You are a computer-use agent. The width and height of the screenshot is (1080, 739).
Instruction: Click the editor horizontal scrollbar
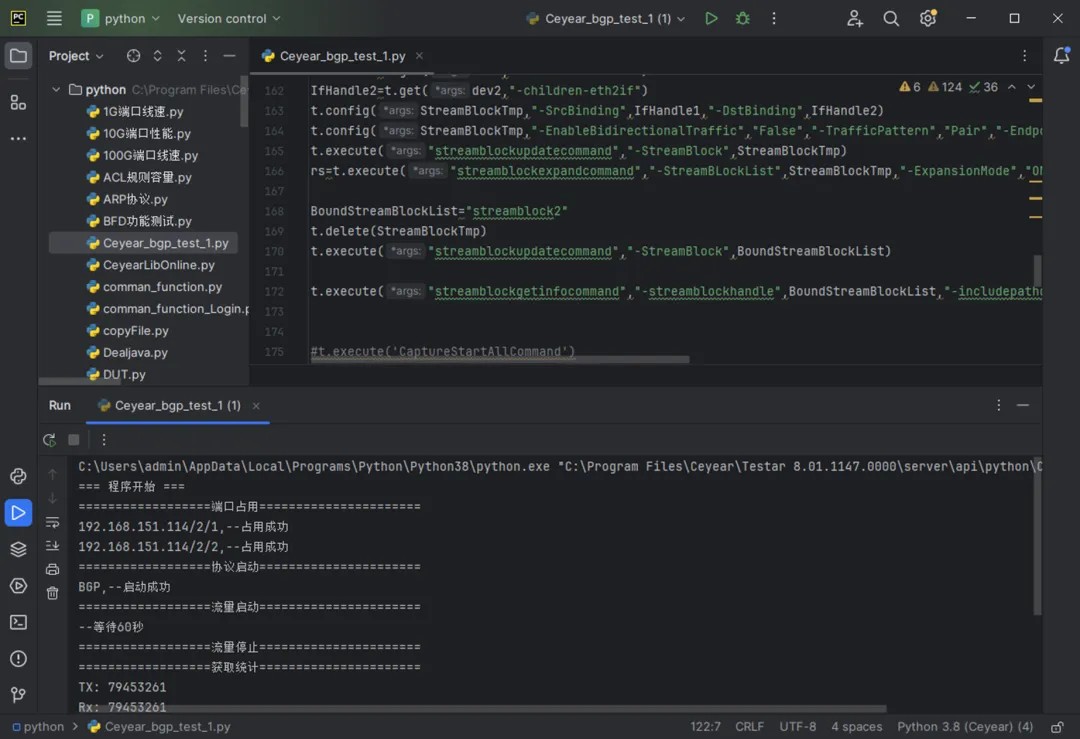500,359
